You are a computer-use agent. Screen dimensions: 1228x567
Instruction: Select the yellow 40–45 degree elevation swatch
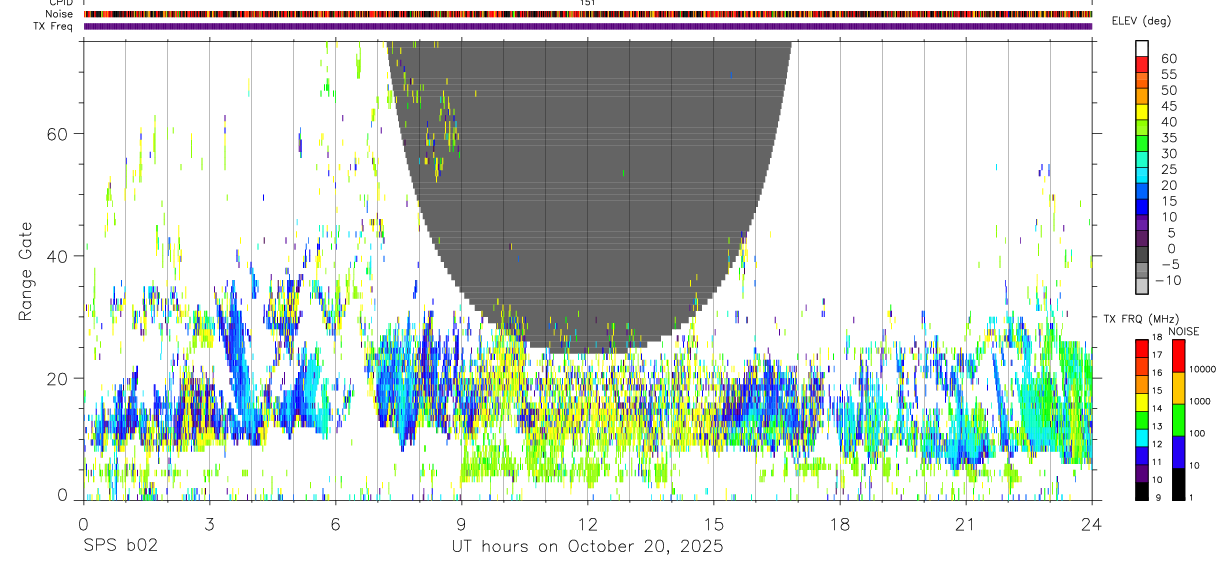pyautogui.click(x=1142, y=114)
